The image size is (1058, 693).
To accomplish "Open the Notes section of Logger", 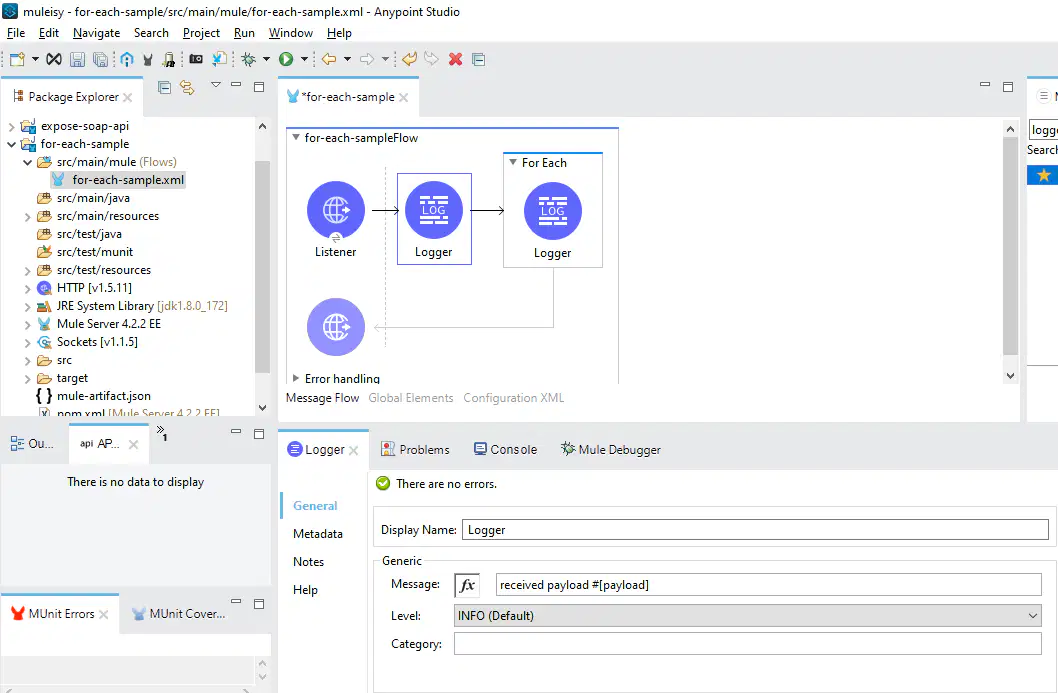I will (x=308, y=562).
